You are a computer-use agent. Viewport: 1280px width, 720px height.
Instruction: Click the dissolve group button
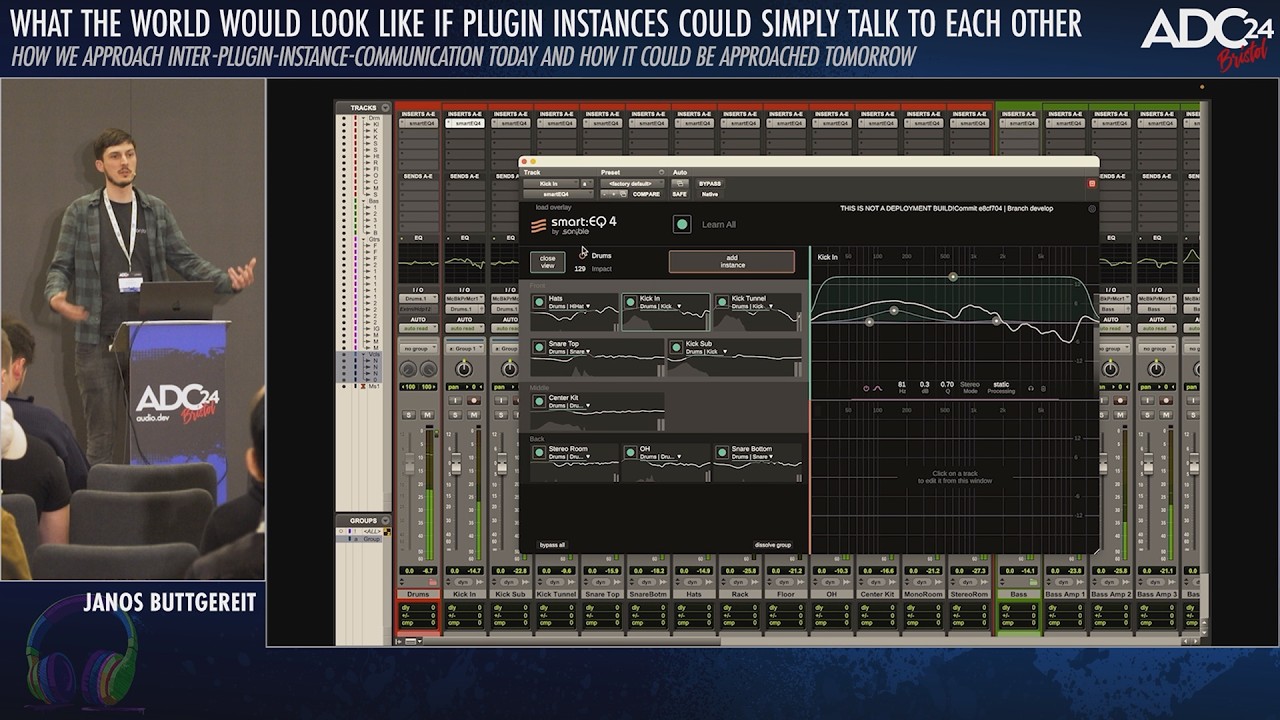coord(772,545)
